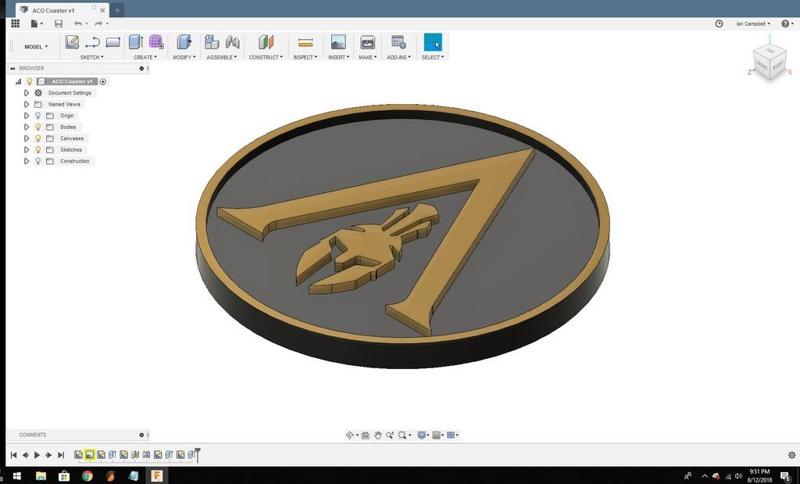800x484 pixels.
Task: Click the purple Create Form icon
Action: point(156,42)
